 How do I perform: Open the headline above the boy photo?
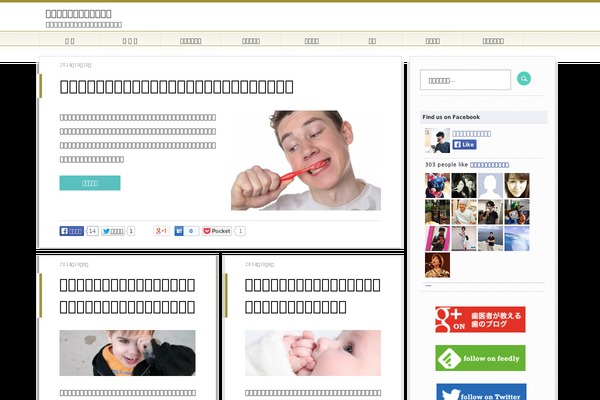127,296
